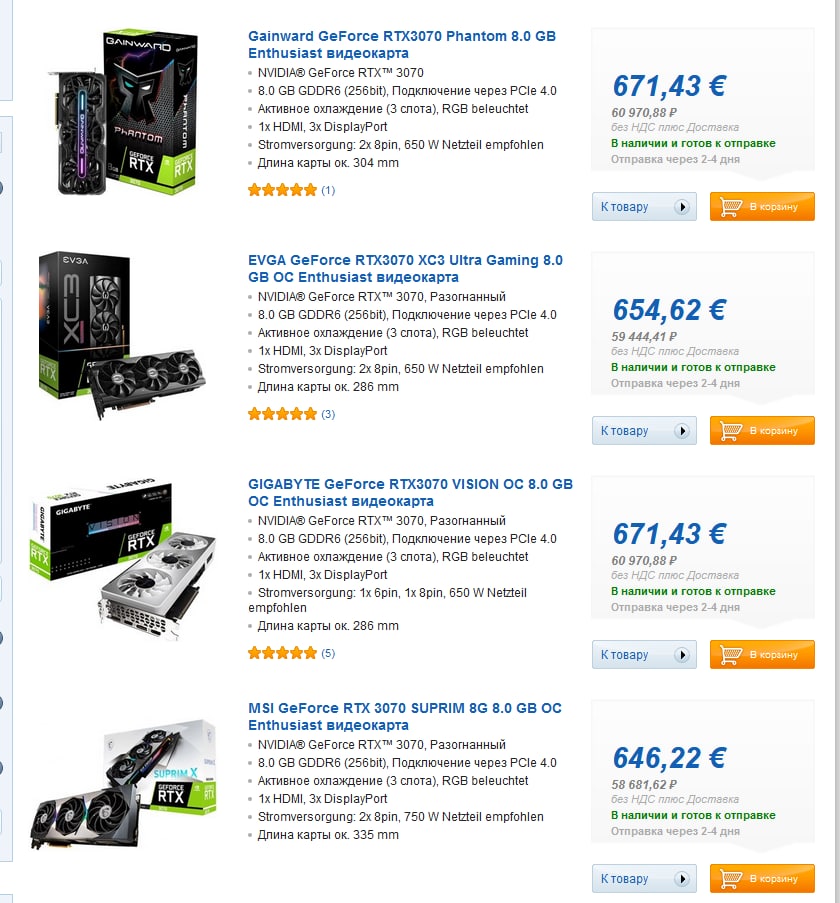Open MSI GeForce RTX 3070 SUPRIM title link

pos(405,716)
